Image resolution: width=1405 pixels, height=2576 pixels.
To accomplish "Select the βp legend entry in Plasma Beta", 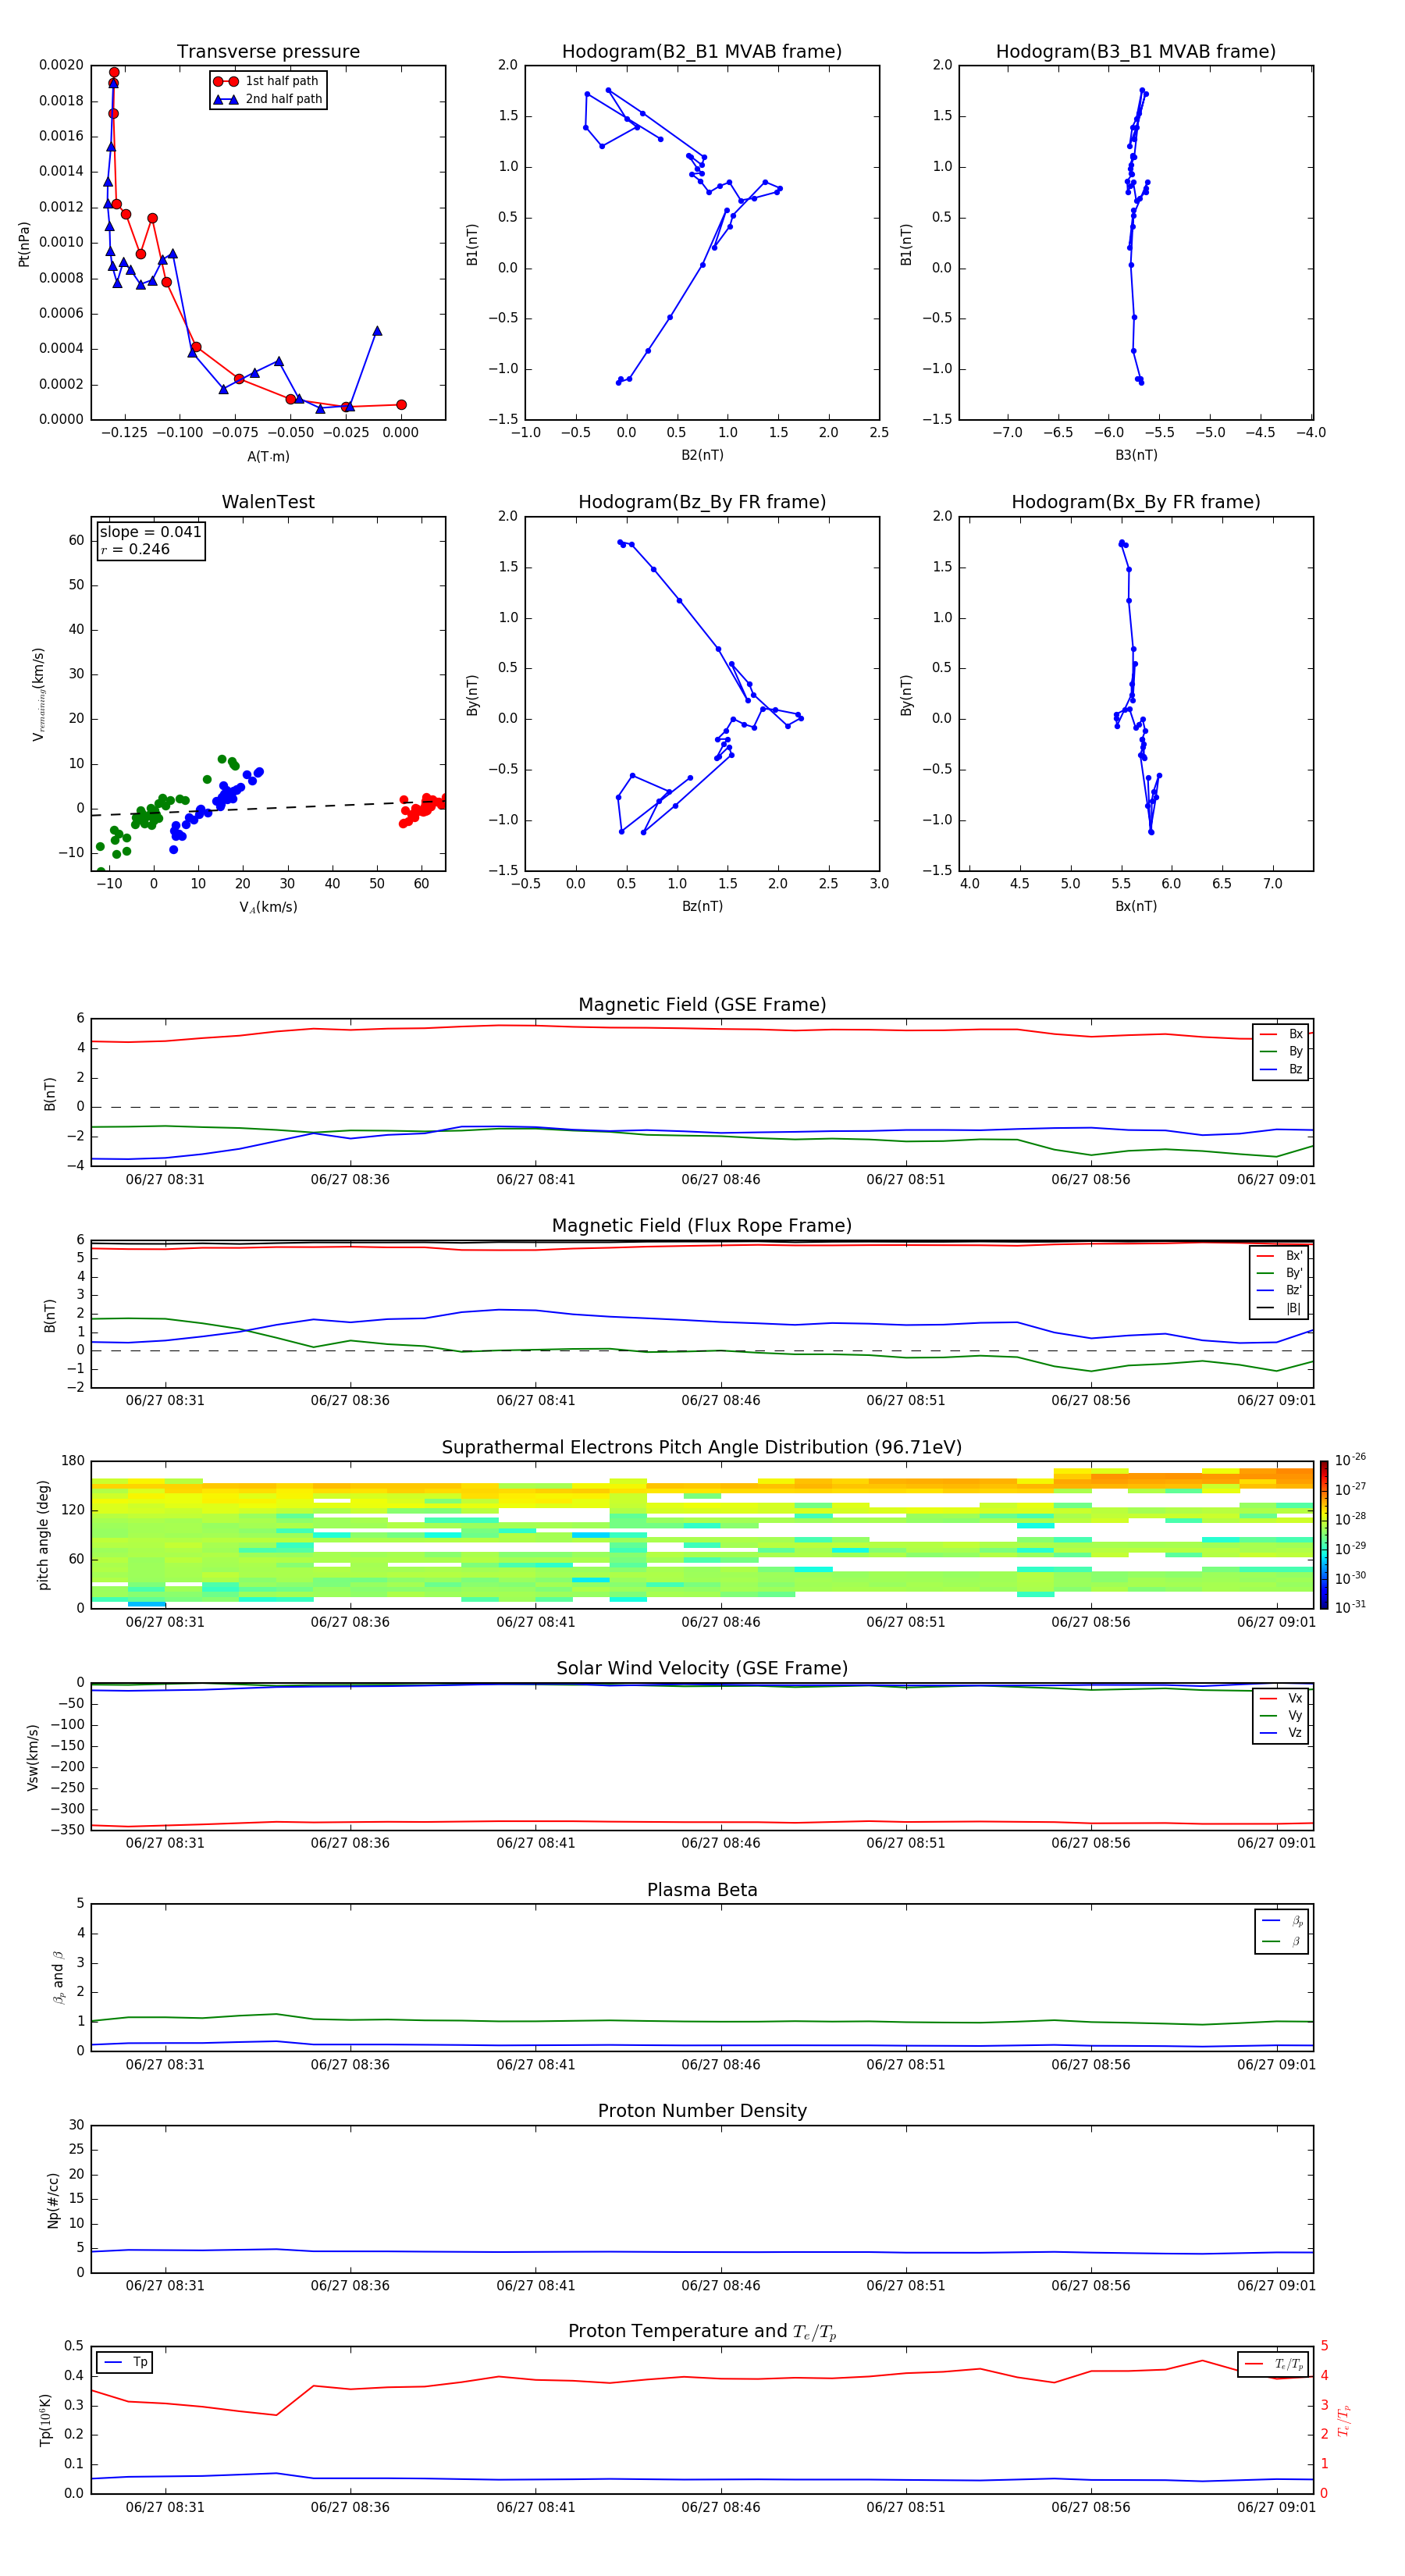I will pos(1282,1921).
